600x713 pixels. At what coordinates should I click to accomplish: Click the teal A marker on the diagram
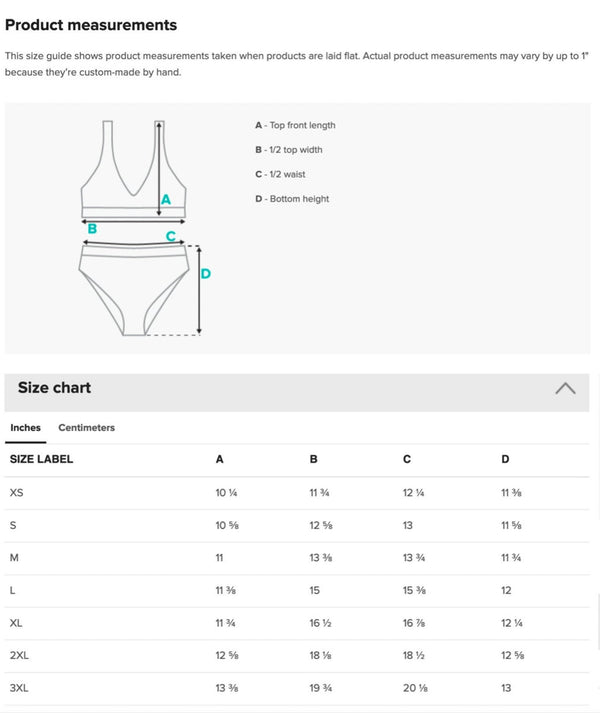(166, 200)
